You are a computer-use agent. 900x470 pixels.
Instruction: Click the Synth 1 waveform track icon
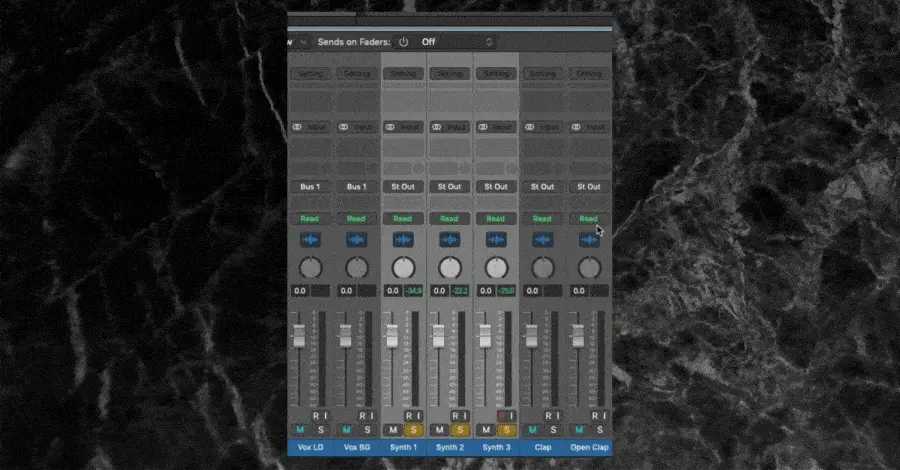pyautogui.click(x=403, y=240)
